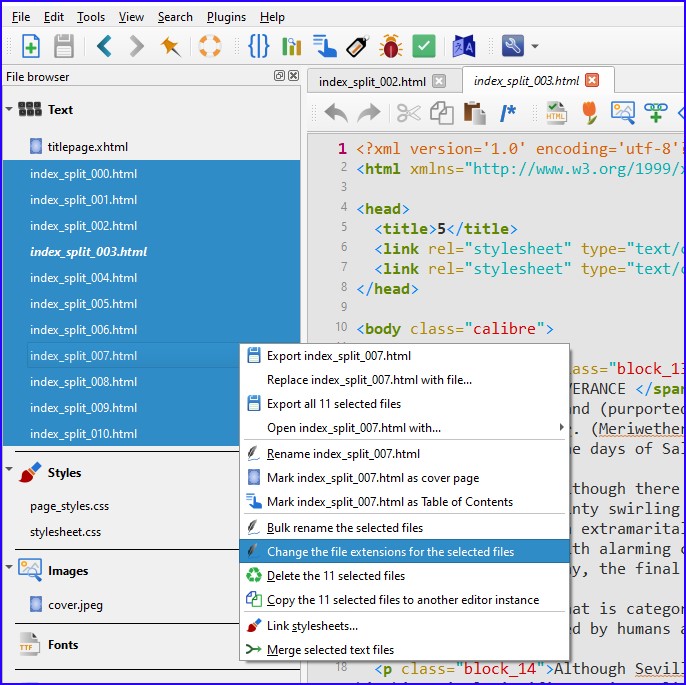Image resolution: width=686 pixels, height=685 pixels.
Task: Choose Replace index_split_007.html with file
Action: click(x=404, y=380)
